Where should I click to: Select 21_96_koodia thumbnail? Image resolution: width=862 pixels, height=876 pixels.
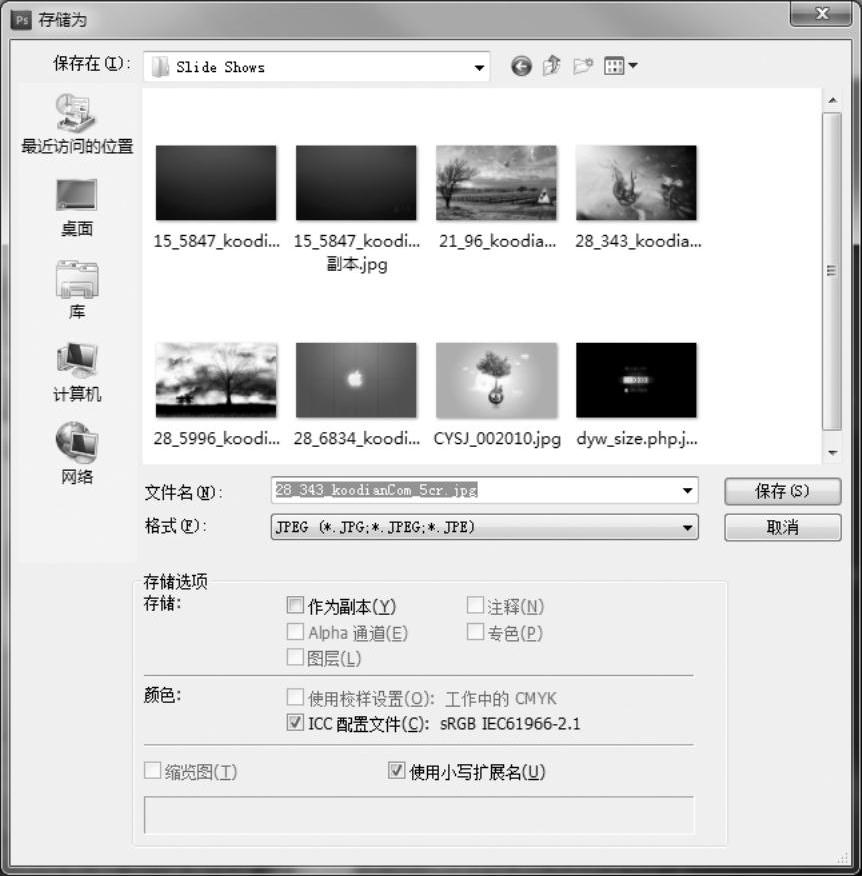(x=496, y=183)
